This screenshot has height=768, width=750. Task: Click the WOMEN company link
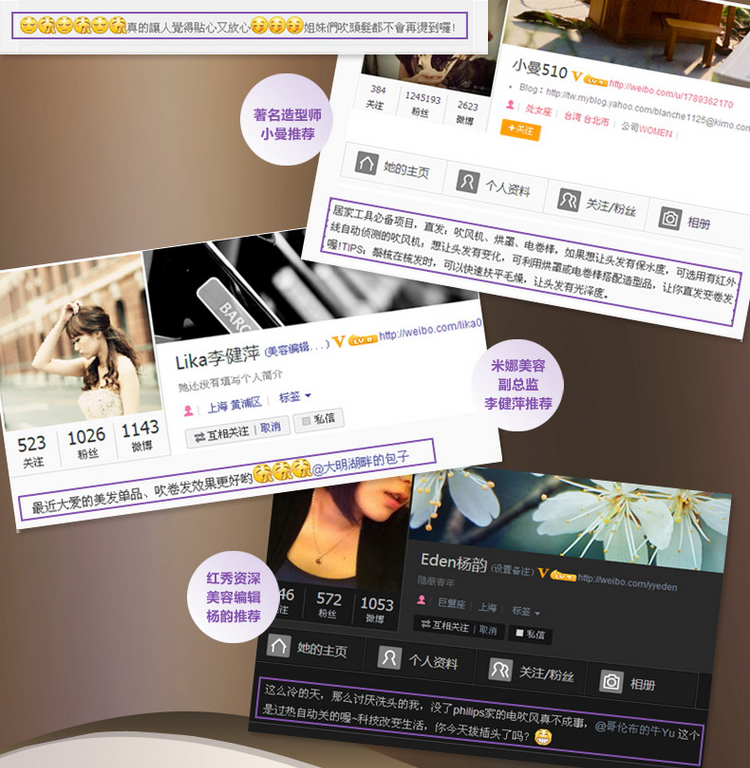(x=655, y=131)
